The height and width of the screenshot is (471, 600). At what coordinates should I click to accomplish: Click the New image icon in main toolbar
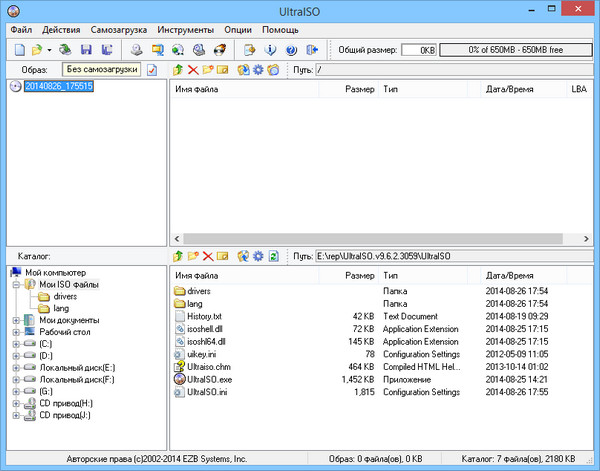pos(18,49)
